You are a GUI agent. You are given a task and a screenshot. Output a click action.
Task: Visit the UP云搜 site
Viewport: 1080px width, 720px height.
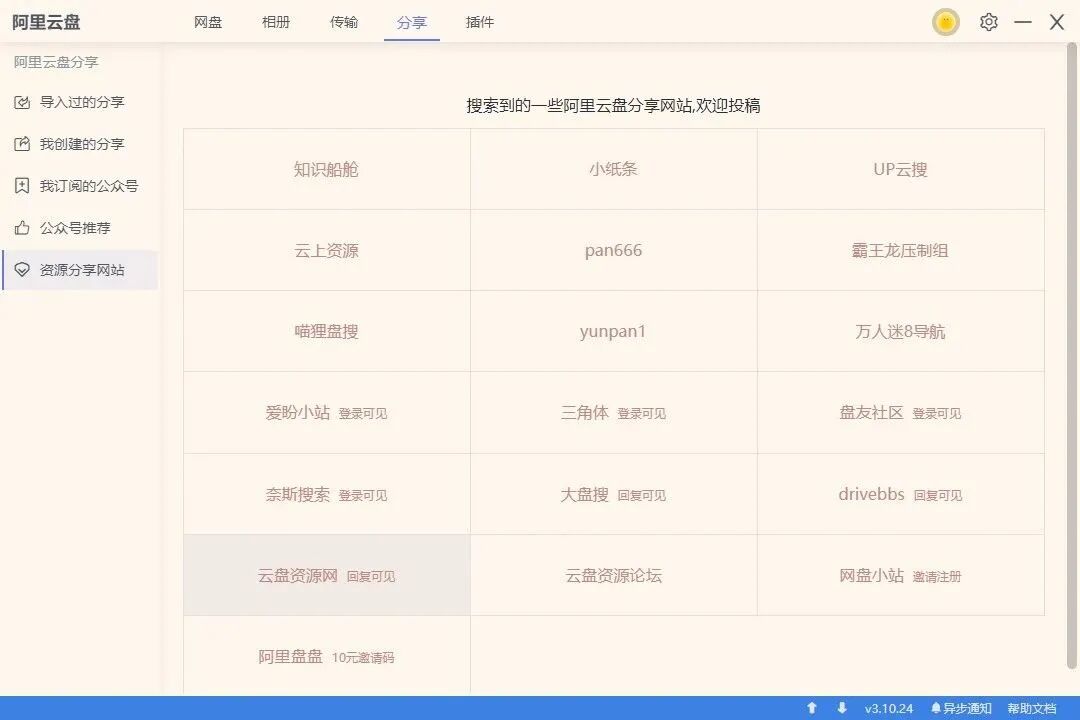[901, 169]
